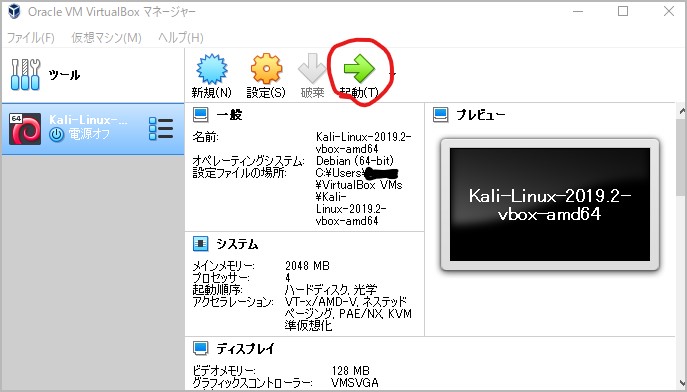The image size is (687, 392).
Task: Click the アクセラレーション: label
Action: click(233, 301)
